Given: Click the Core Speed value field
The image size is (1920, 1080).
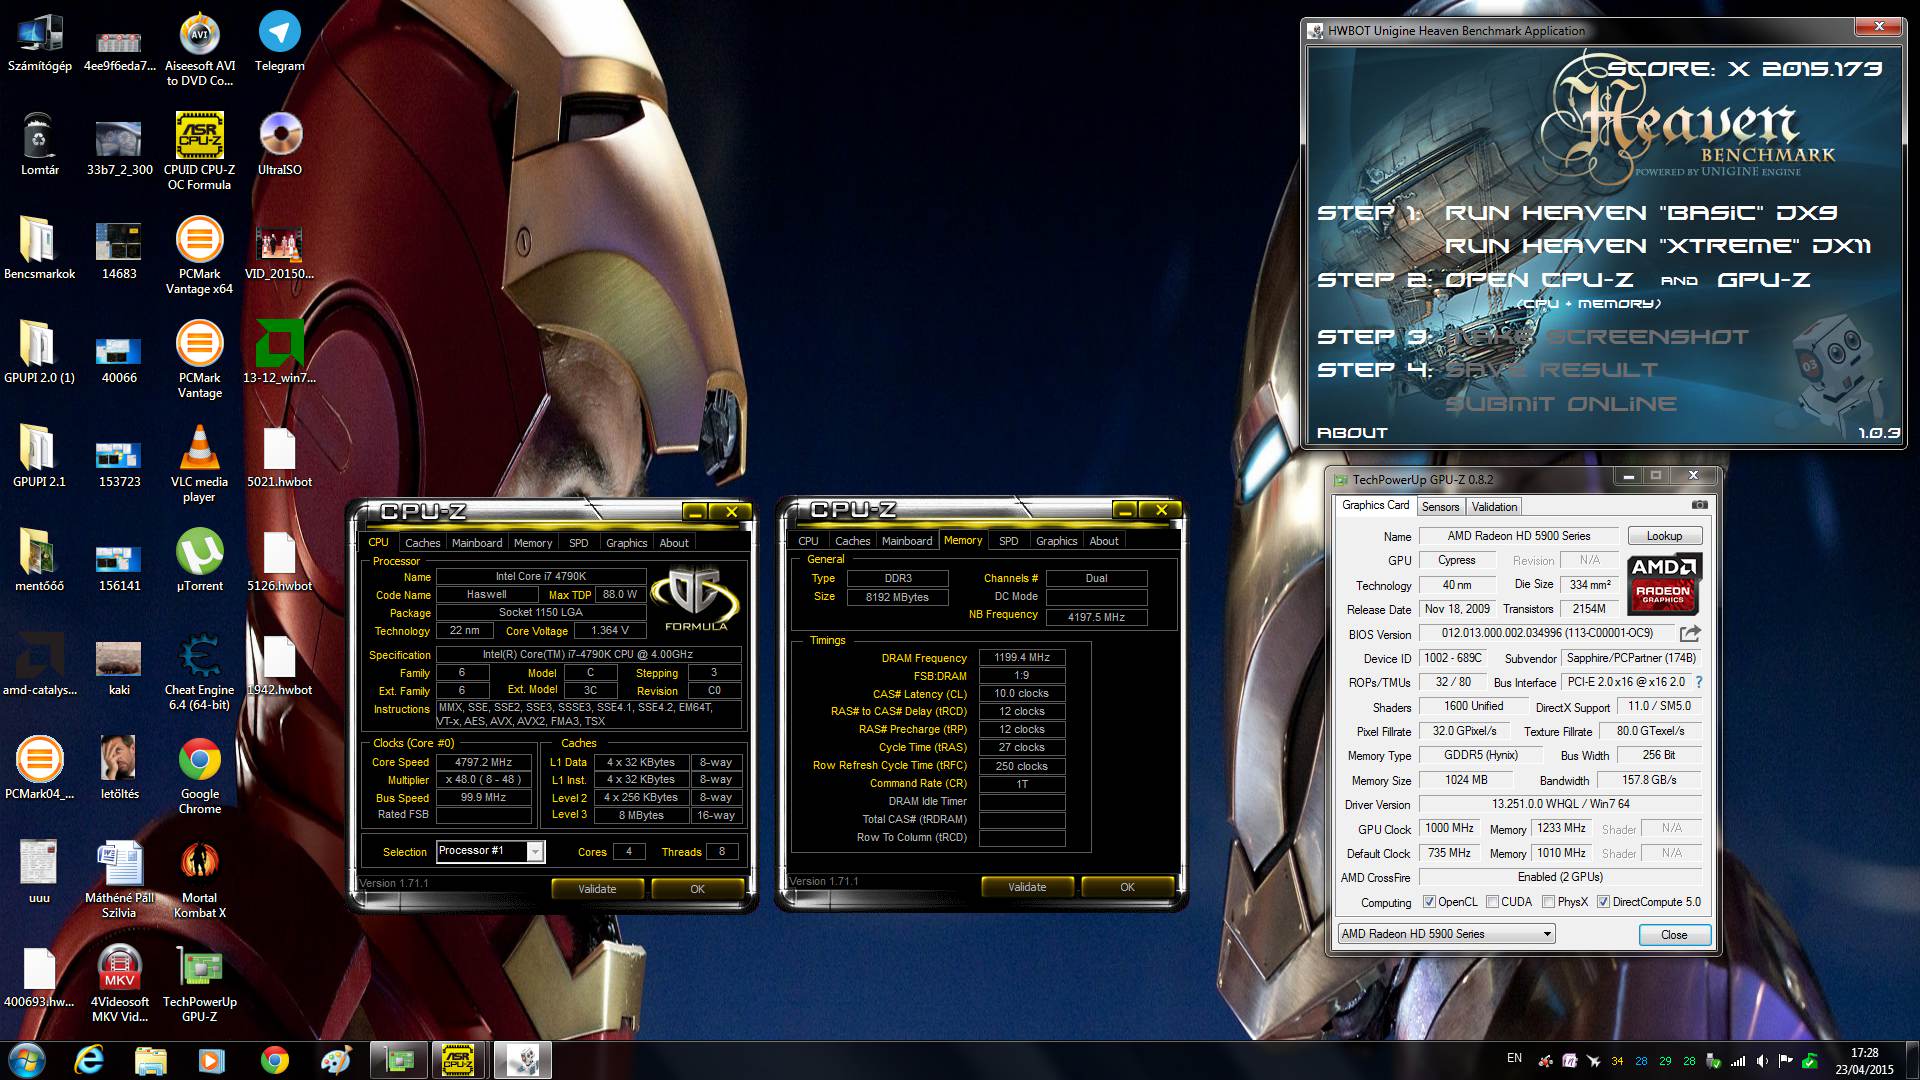Looking at the screenshot, I should [483, 762].
